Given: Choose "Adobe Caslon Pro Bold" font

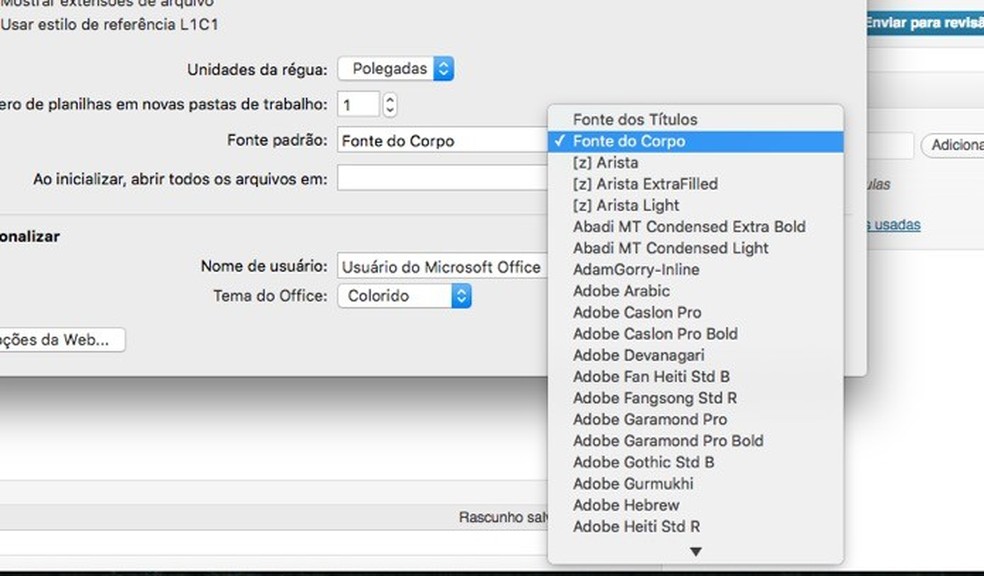Looking at the screenshot, I should pyautogui.click(x=655, y=333).
